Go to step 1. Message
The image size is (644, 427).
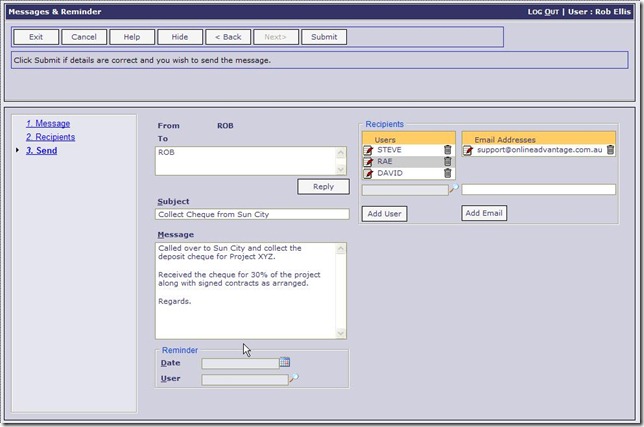48,123
